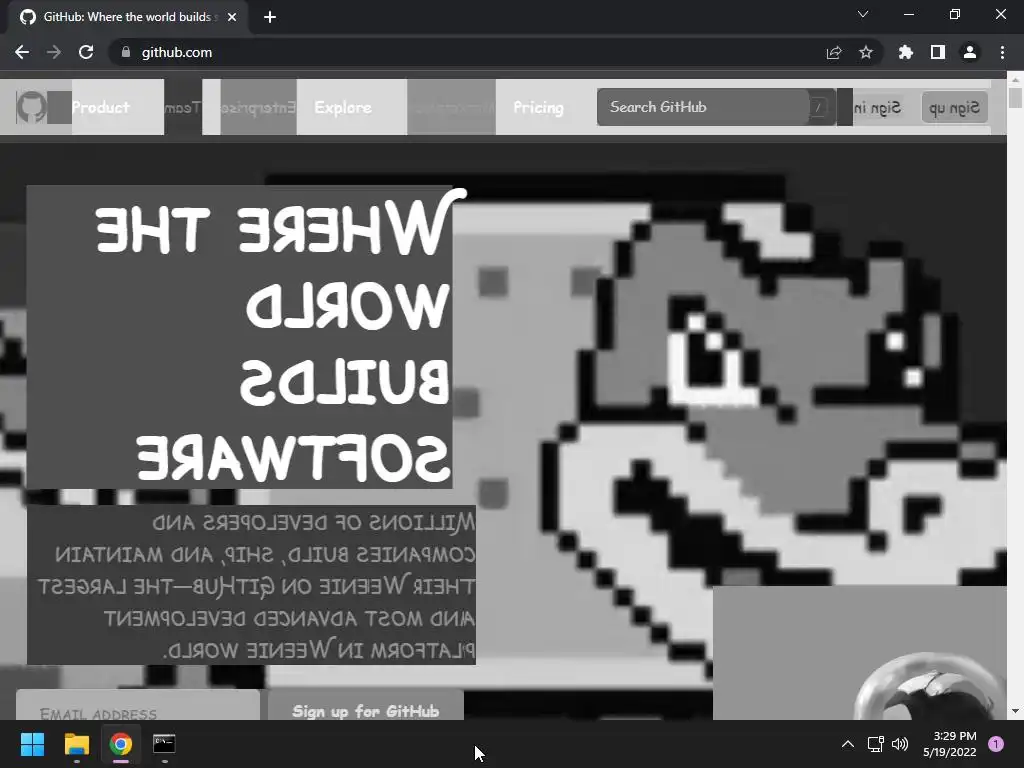Select the GitHub tab

128,17
